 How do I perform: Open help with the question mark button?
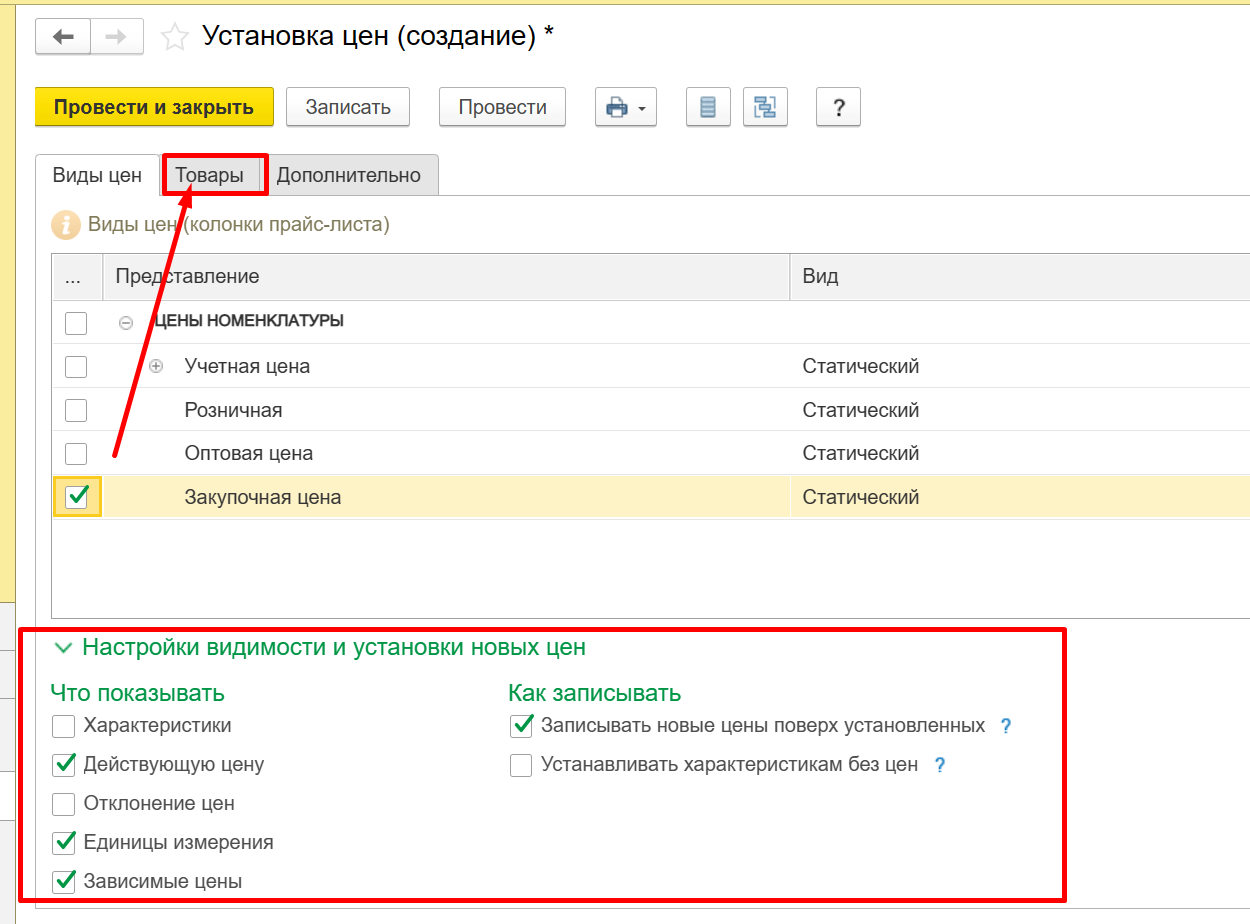tap(838, 107)
